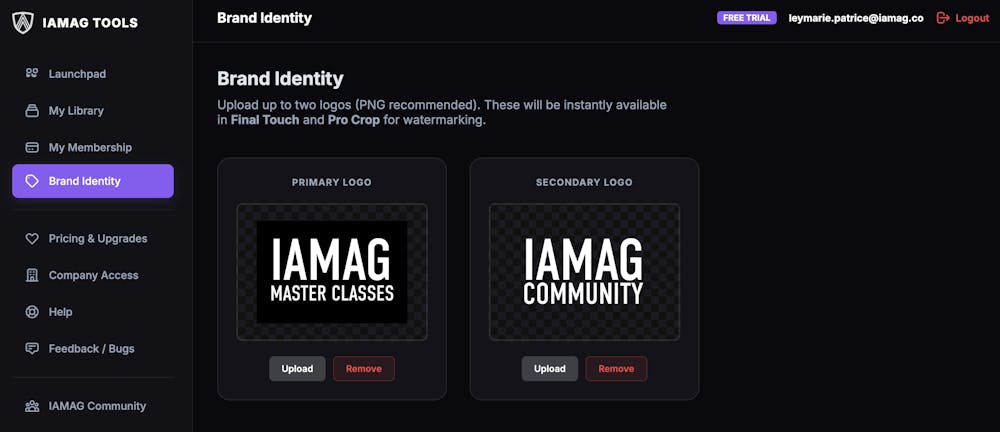1000x432 pixels.
Task: Click the IAMAG Community people icon
Action: click(32, 406)
